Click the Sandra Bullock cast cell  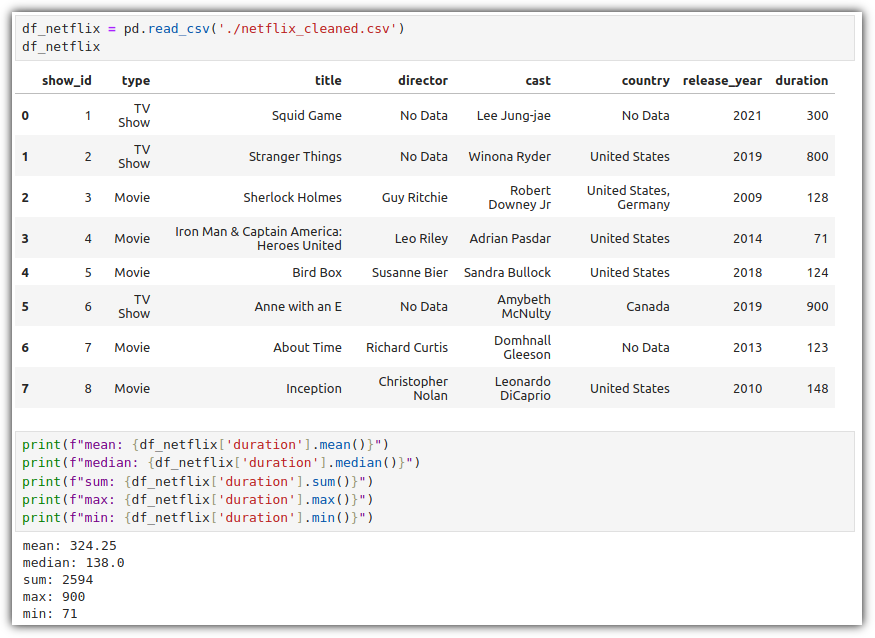pos(507,272)
